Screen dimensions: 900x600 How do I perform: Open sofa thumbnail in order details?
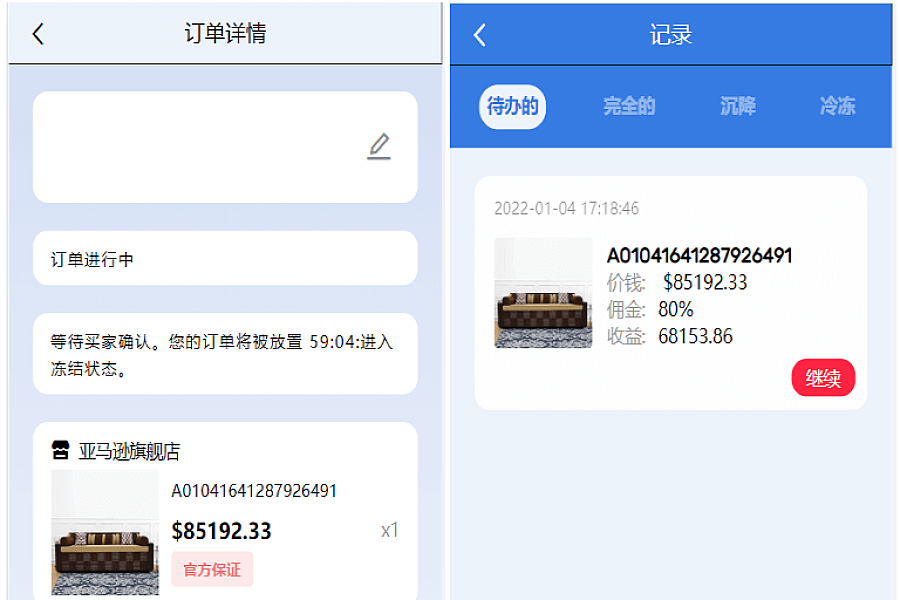click(105, 532)
